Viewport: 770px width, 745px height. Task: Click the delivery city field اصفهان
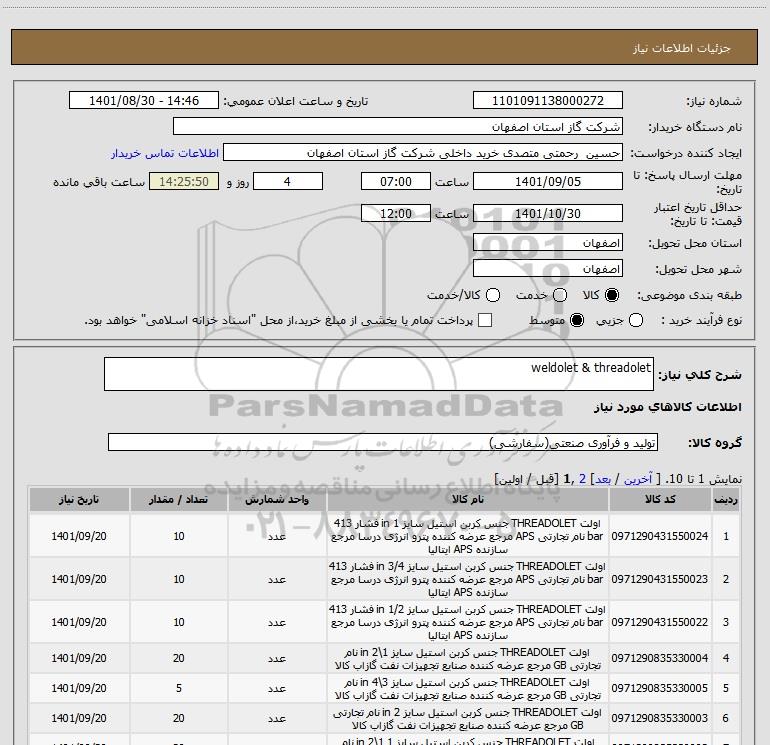548,269
